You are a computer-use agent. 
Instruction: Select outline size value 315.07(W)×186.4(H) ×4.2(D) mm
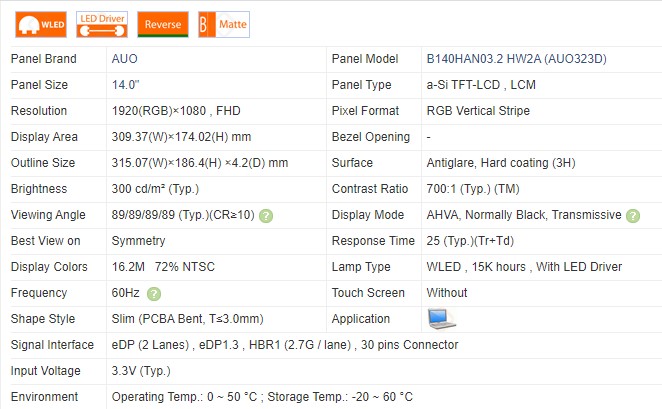tap(200, 163)
